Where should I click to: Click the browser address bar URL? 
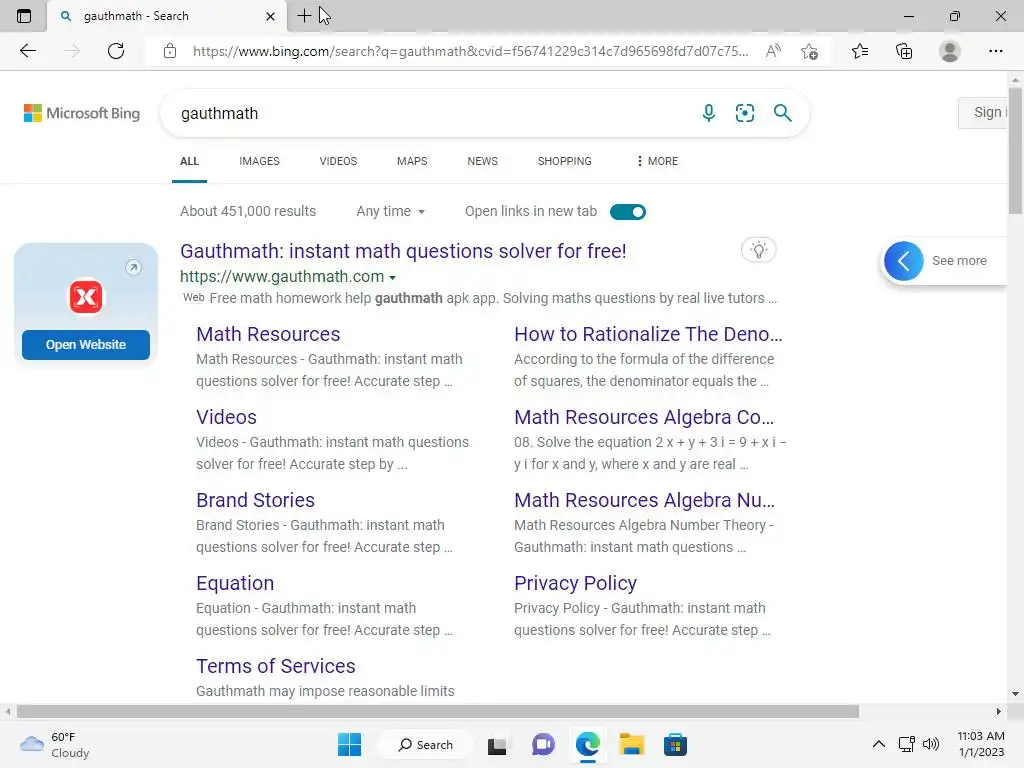pos(470,51)
